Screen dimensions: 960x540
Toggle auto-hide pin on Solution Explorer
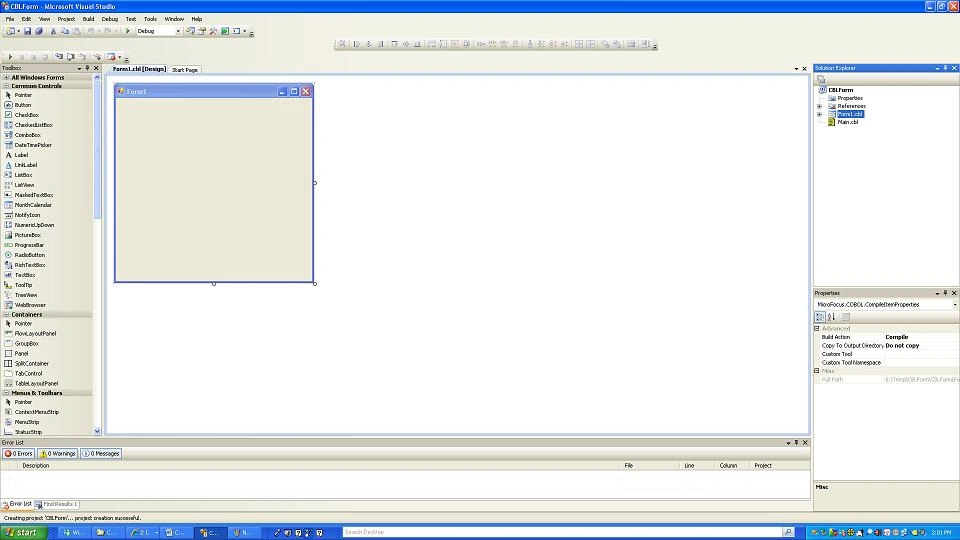pos(945,68)
